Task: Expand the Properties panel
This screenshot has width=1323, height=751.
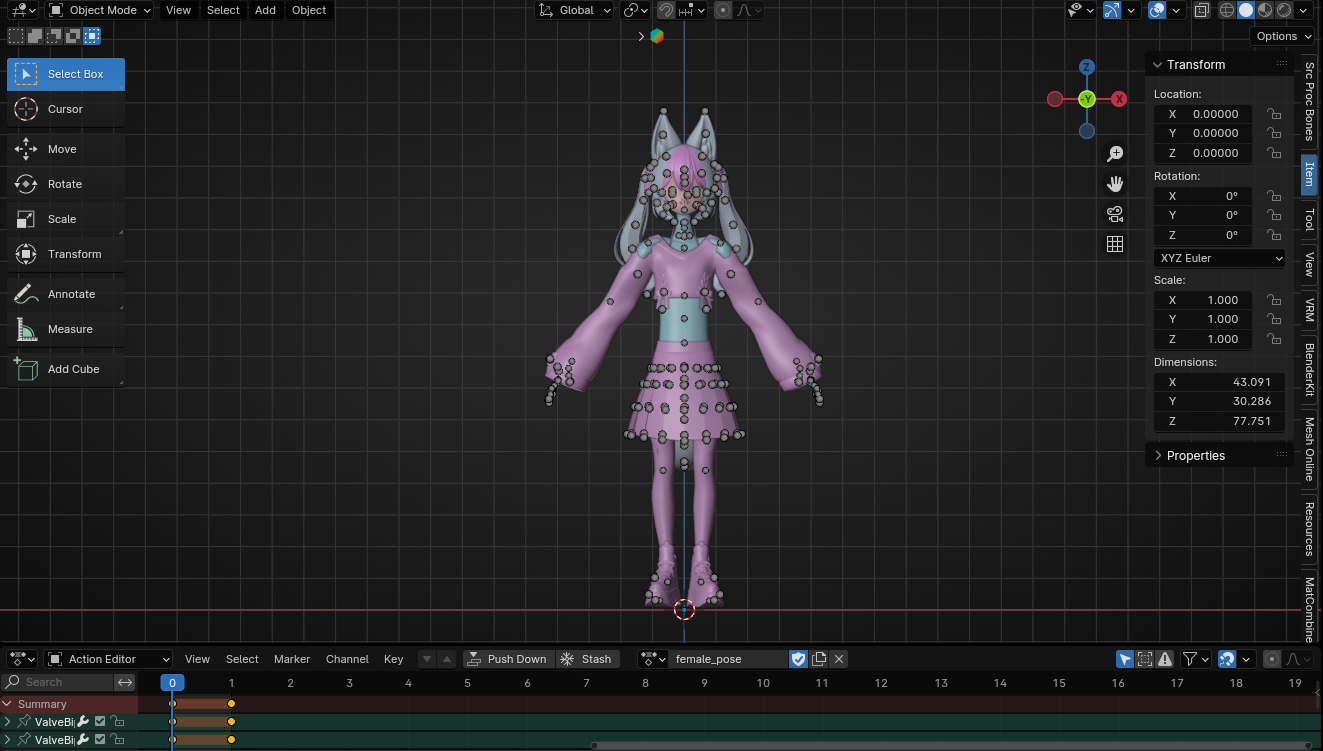Action: 1158,456
